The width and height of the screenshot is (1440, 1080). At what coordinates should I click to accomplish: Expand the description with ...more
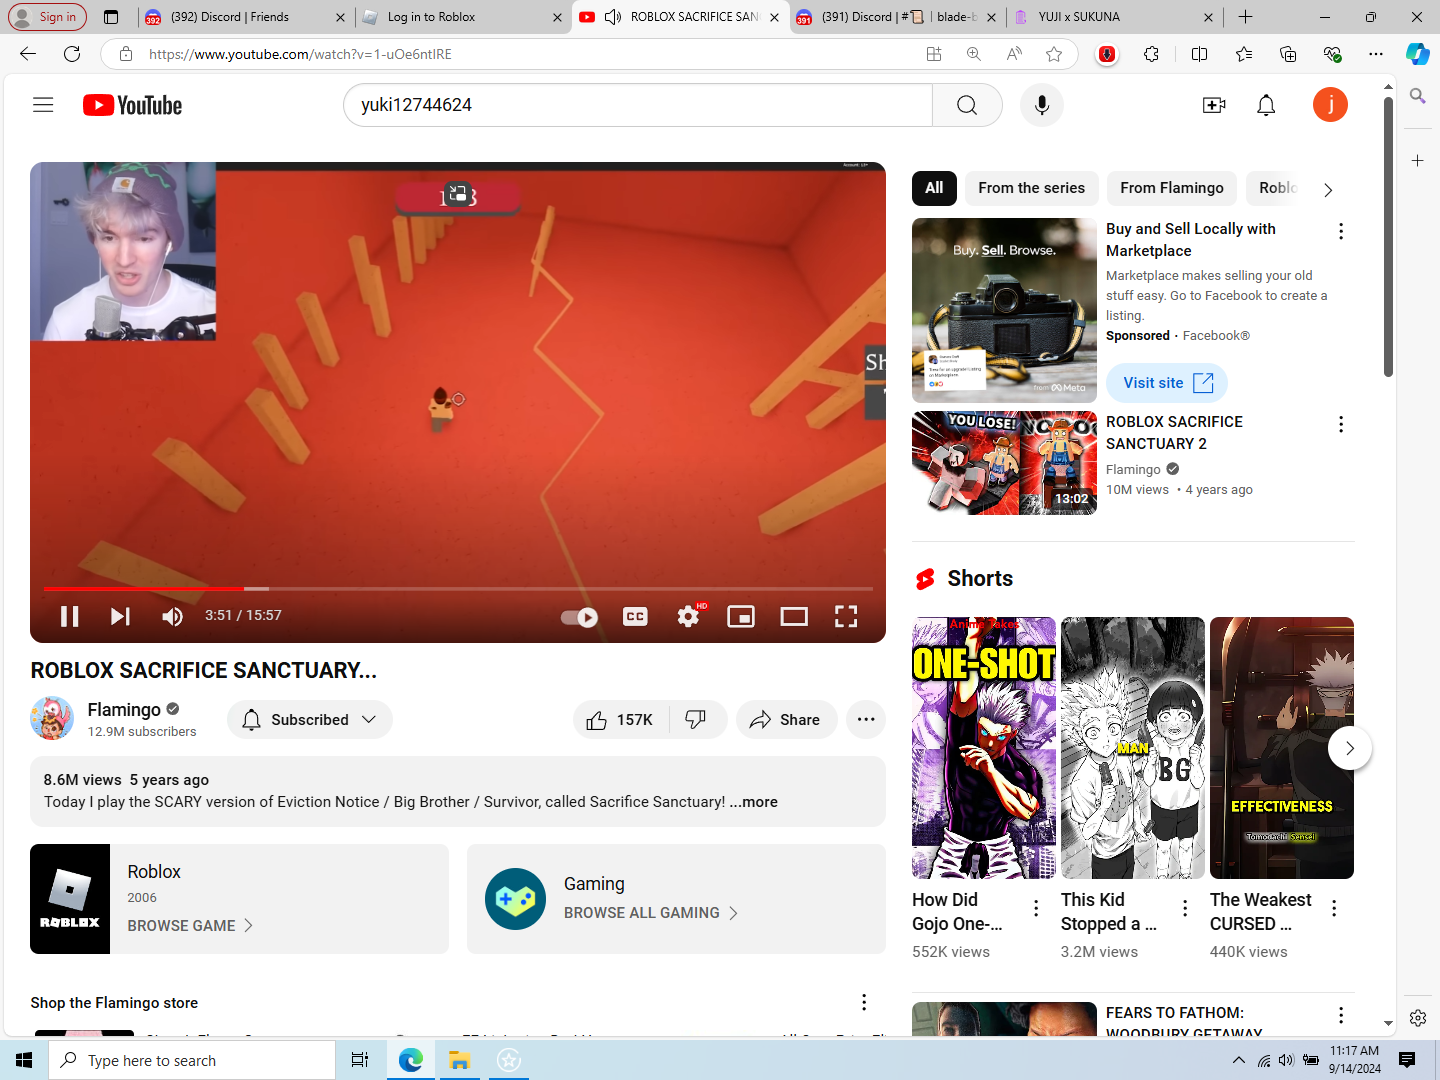point(753,802)
